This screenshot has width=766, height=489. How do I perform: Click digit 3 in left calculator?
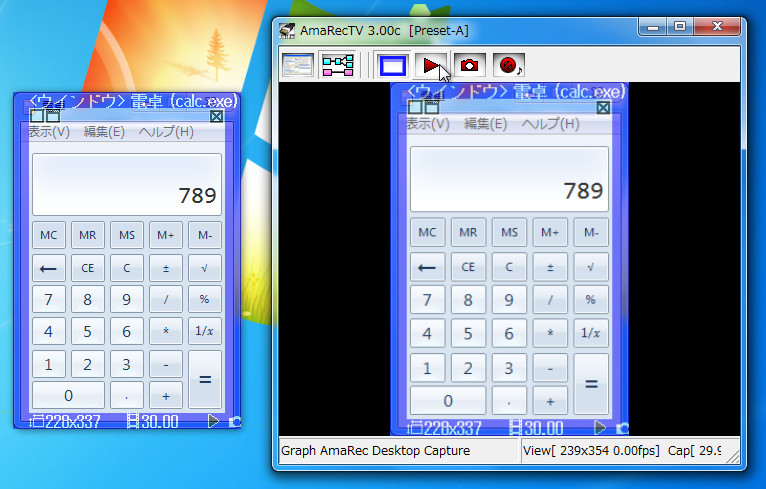pos(127,364)
